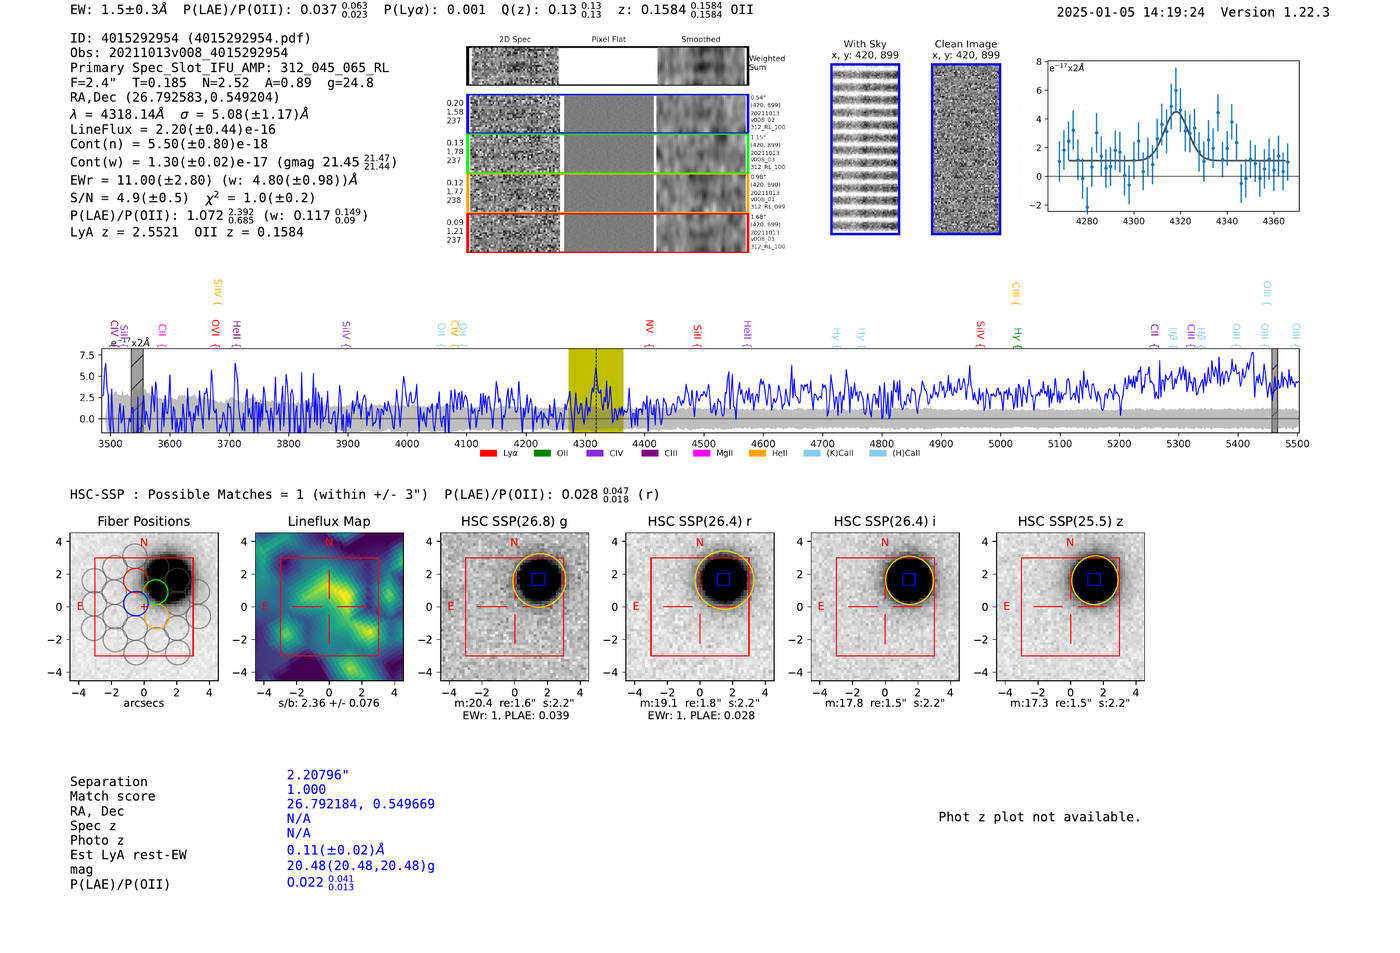Click the red Lyα legend swatch
The height and width of the screenshot is (953, 1400).
click(488, 454)
